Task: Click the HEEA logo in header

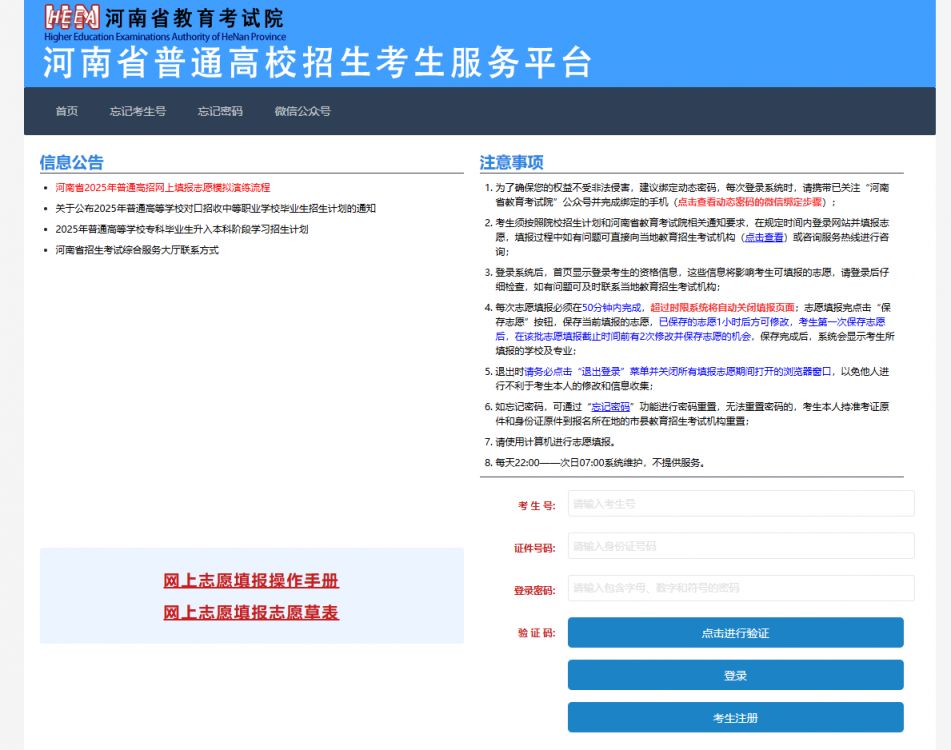Action: (72, 17)
